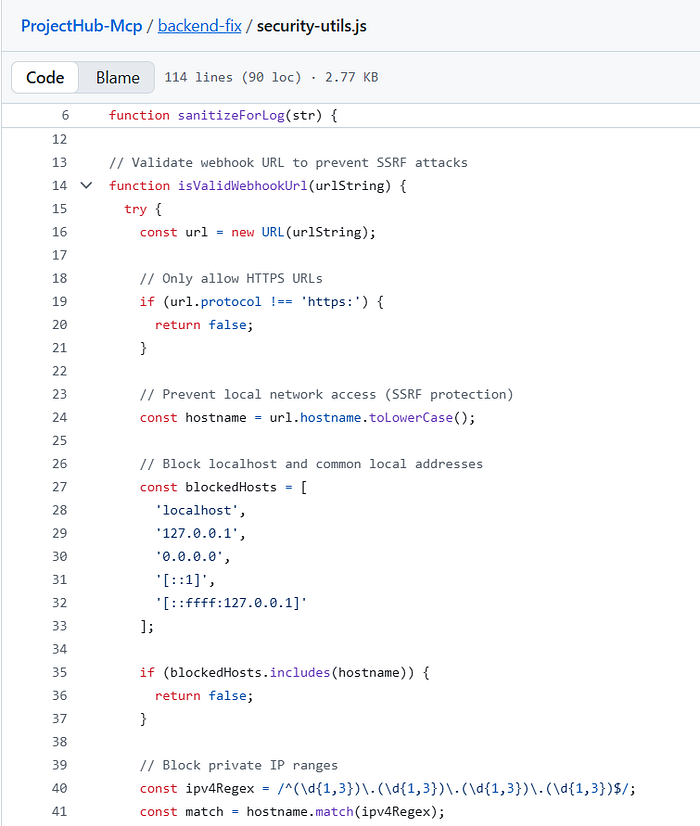Click the '0.0.0.0' string on line 30
The image size is (700, 826).
(189, 556)
